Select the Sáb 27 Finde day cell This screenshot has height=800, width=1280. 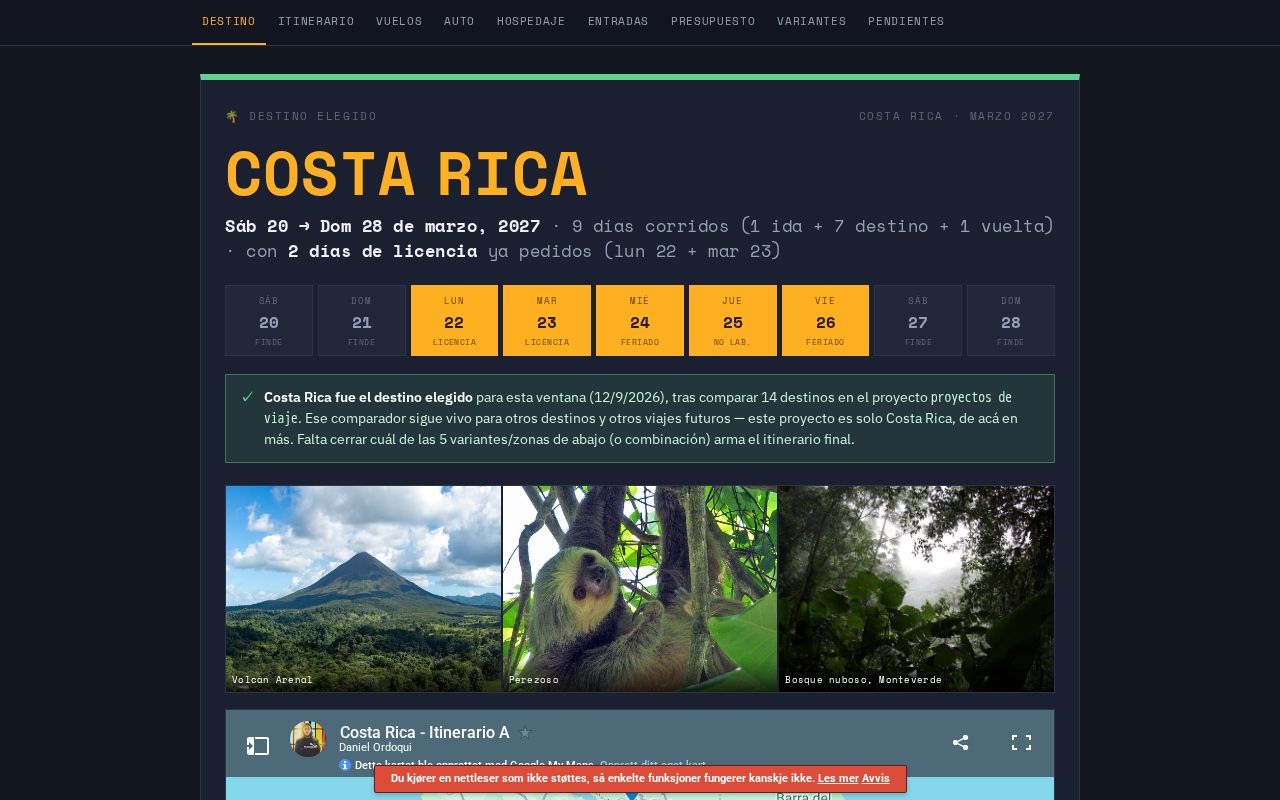click(918, 320)
